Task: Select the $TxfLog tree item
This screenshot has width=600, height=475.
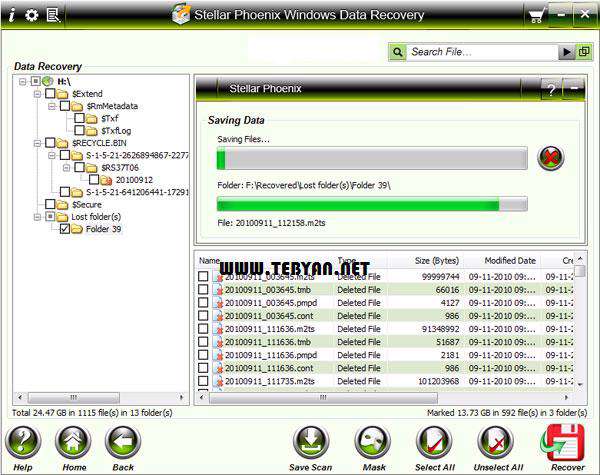Action: [116, 131]
